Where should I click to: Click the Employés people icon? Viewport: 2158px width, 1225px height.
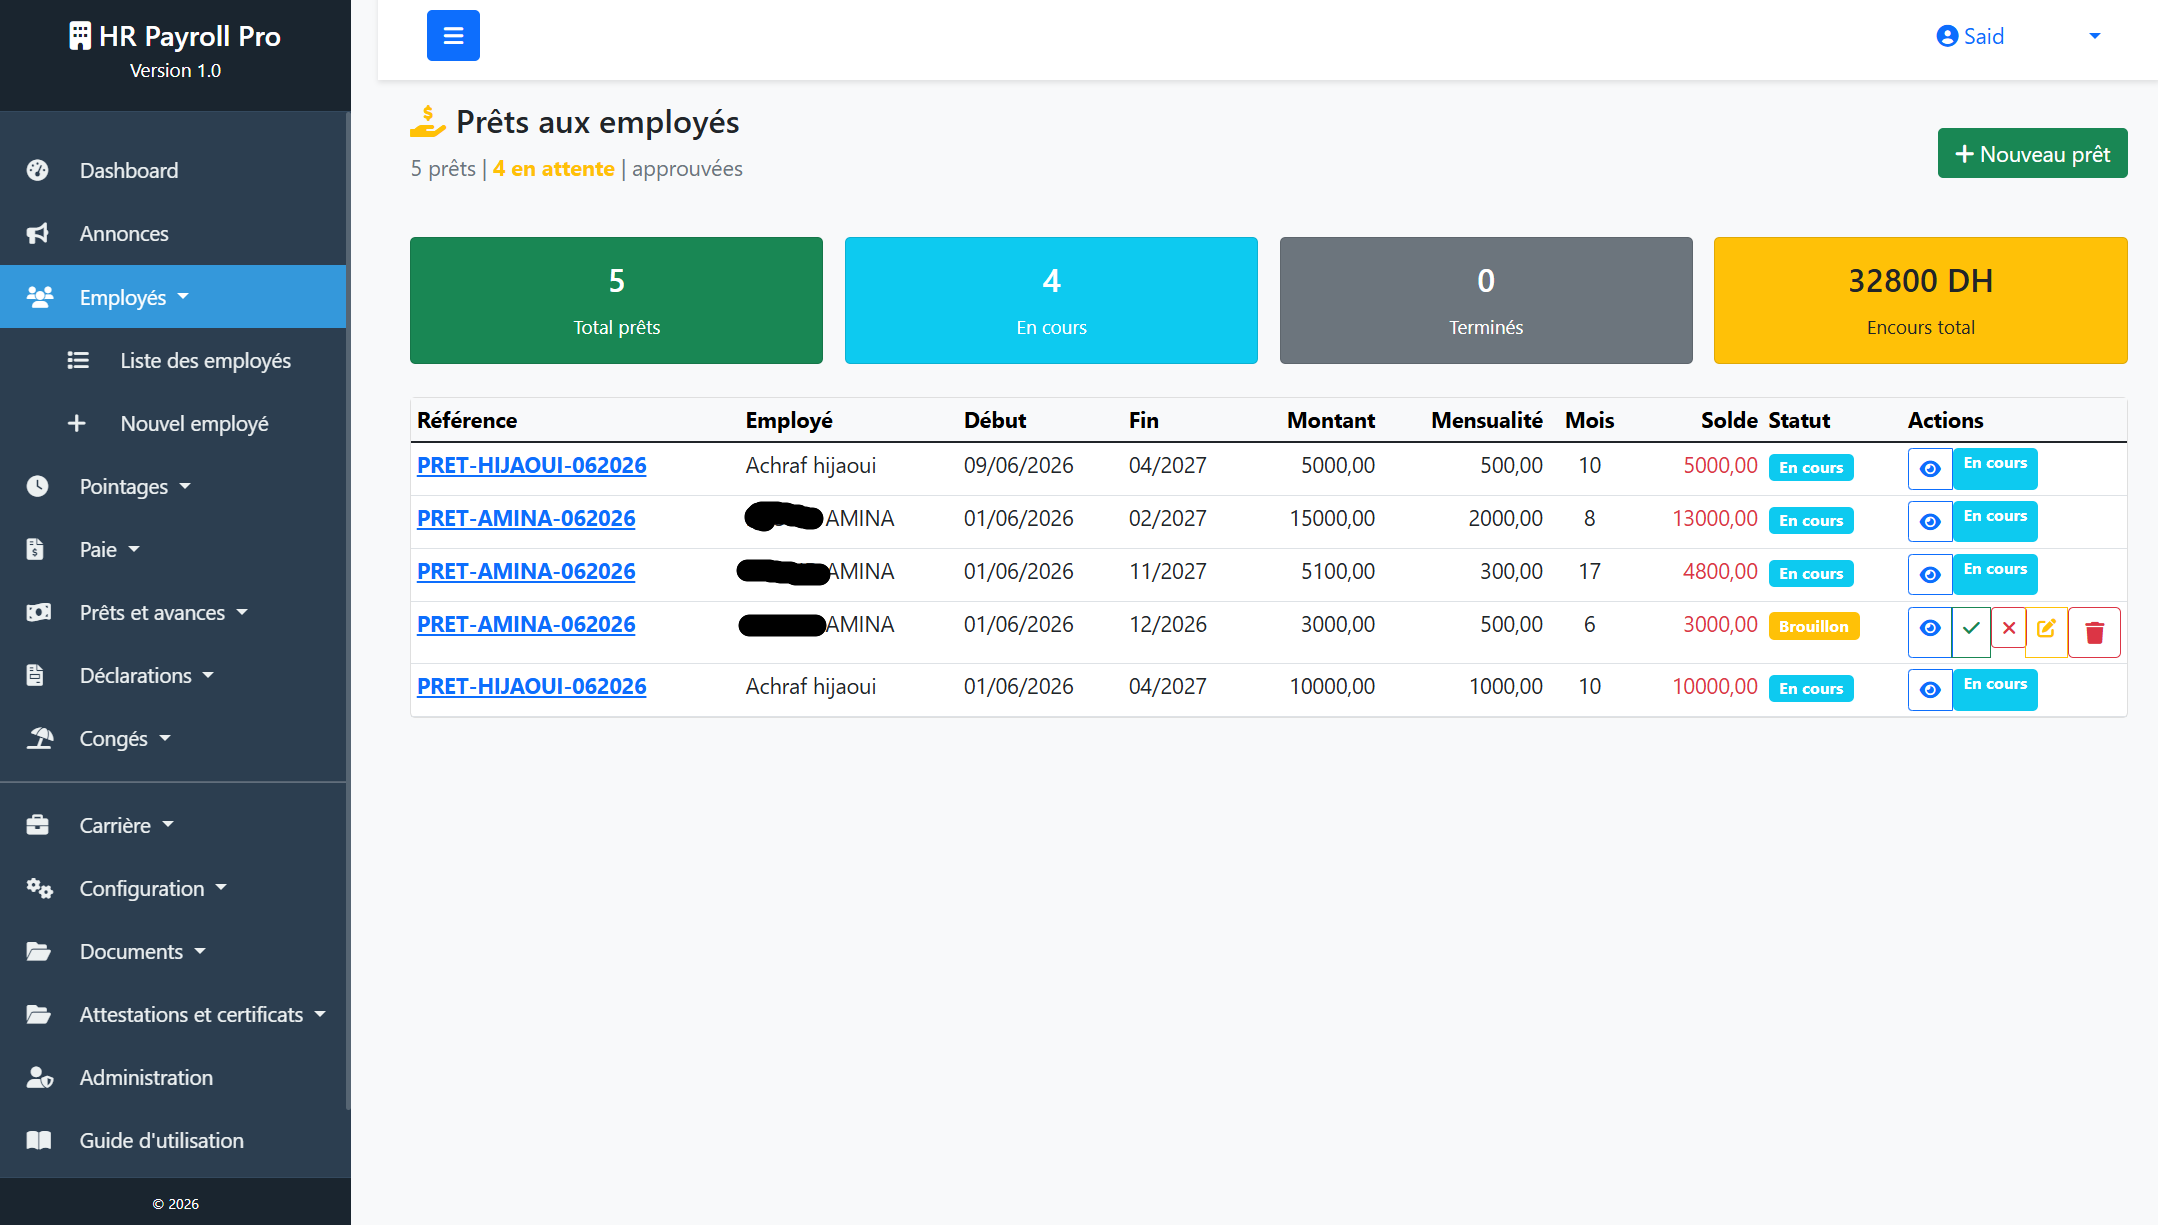pos(39,297)
